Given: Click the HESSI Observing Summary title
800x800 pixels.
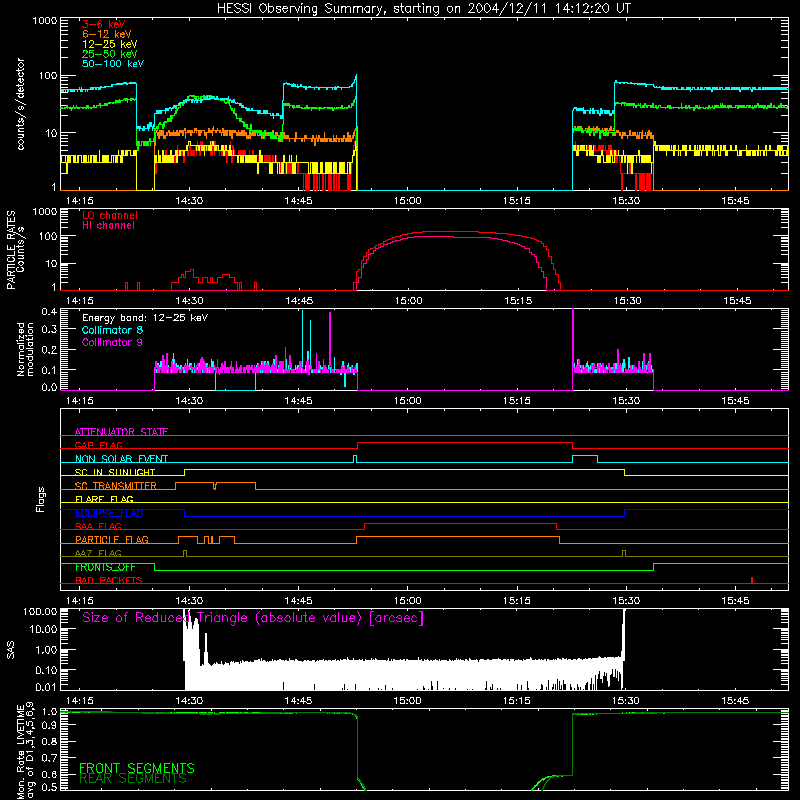Looking at the screenshot, I should (423, 9).
